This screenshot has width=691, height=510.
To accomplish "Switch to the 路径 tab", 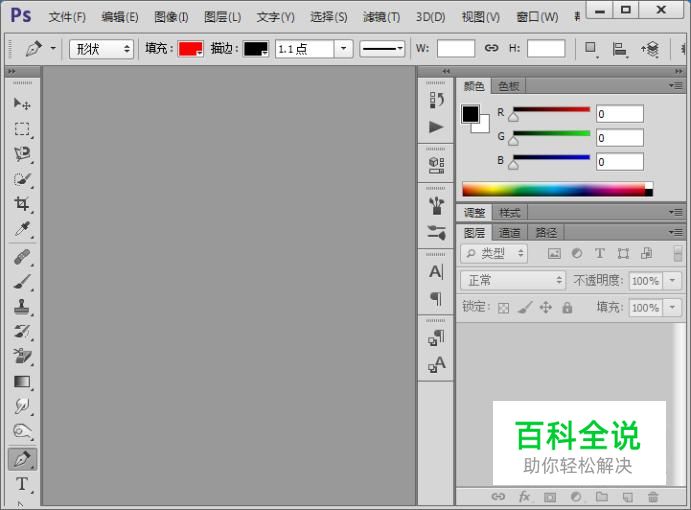I will [546, 232].
